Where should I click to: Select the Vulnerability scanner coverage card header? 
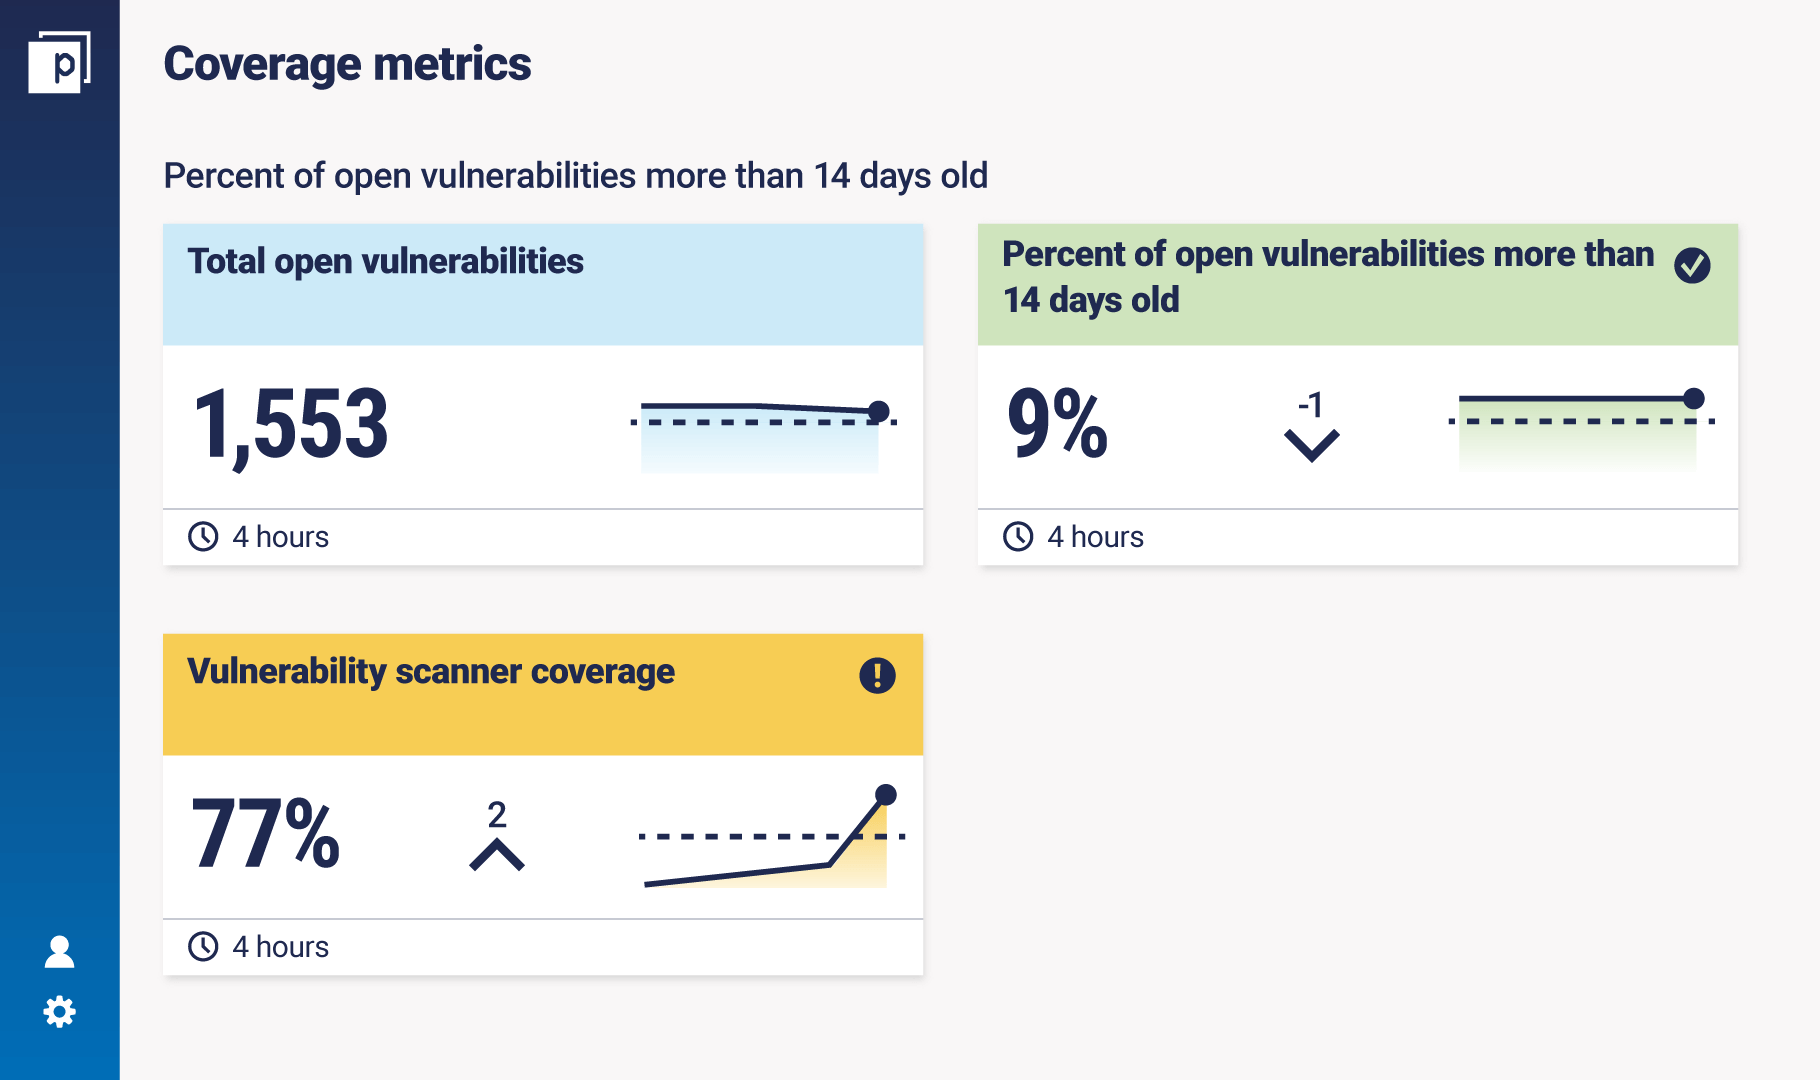(430, 672)
